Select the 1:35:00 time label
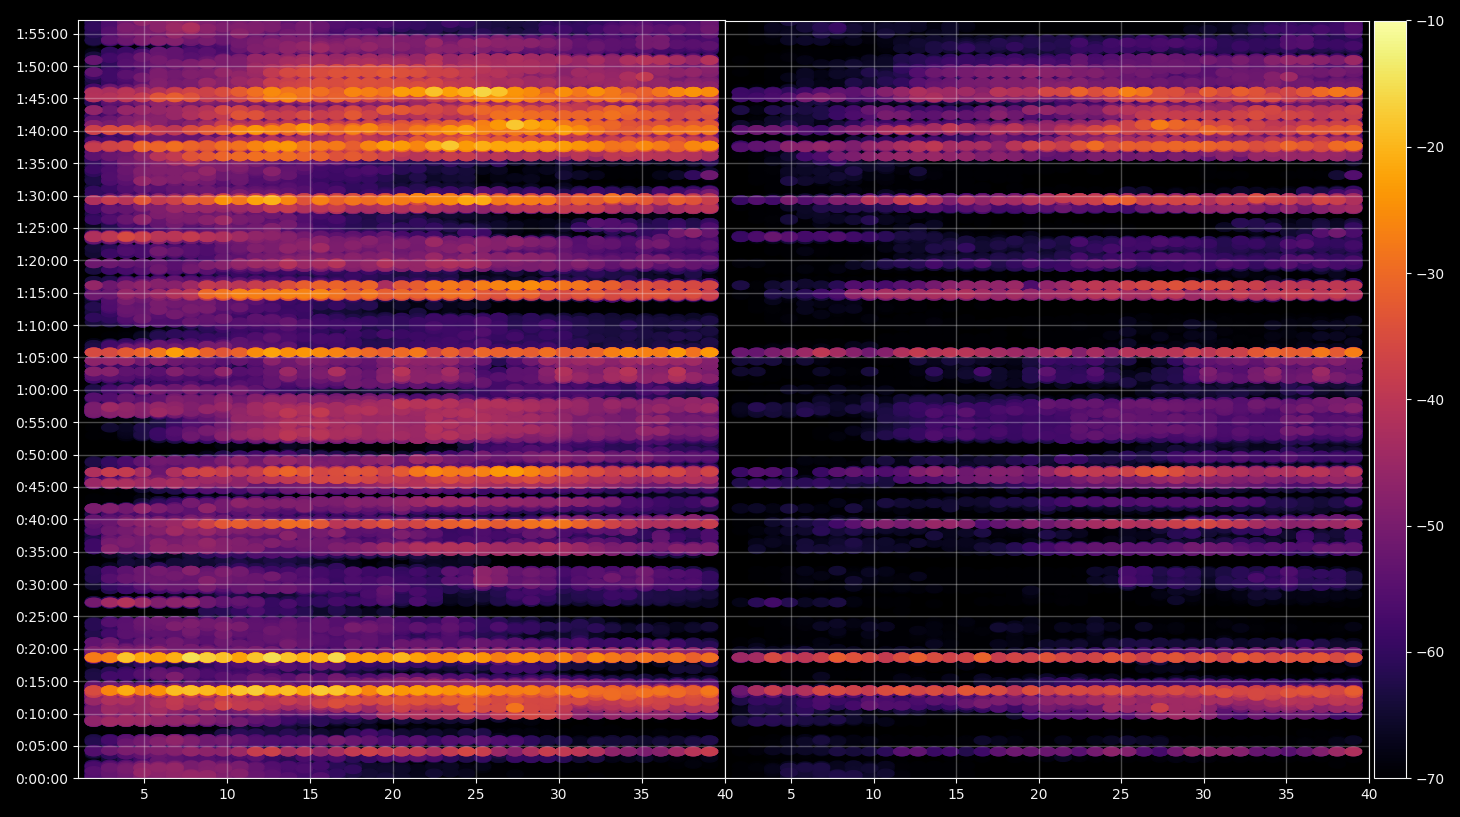Screen dimensions: 1460x817 pyautogui.click(x=42, y=164)
